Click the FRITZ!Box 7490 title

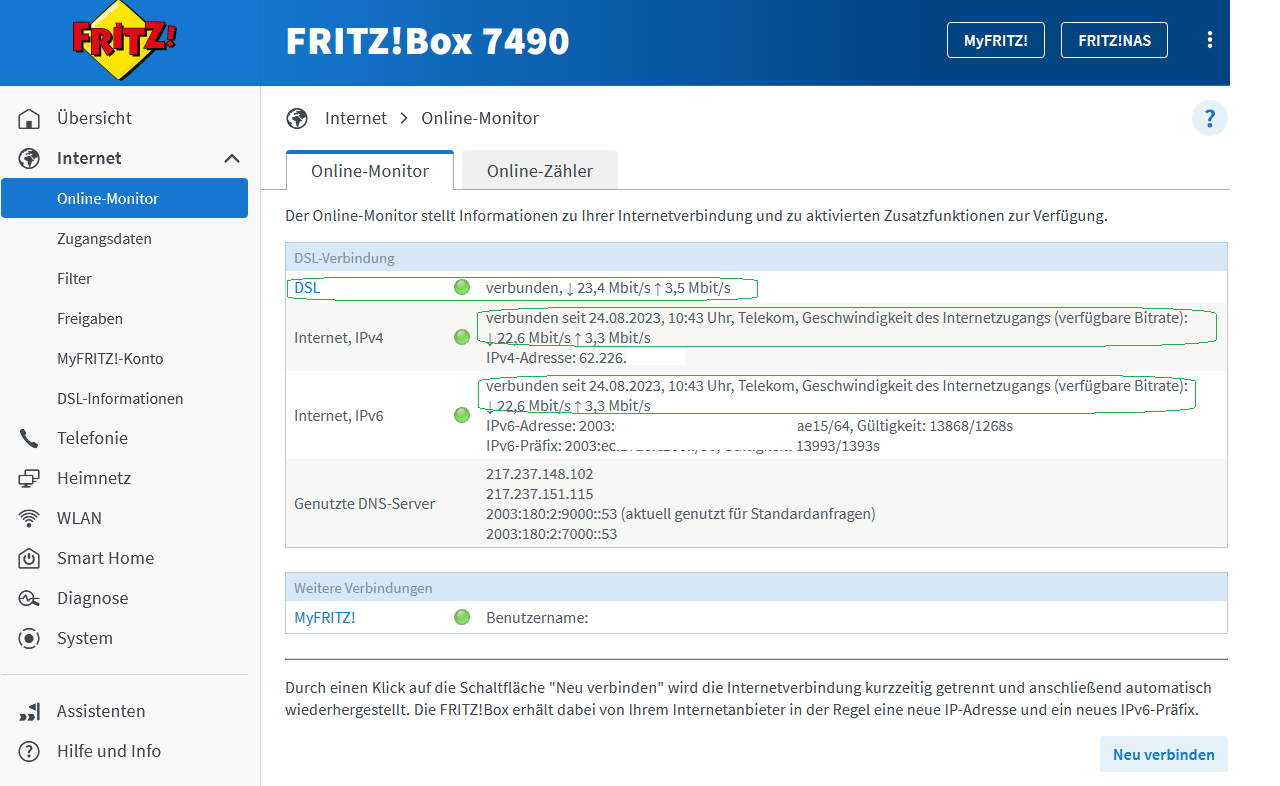pos(428,41)
